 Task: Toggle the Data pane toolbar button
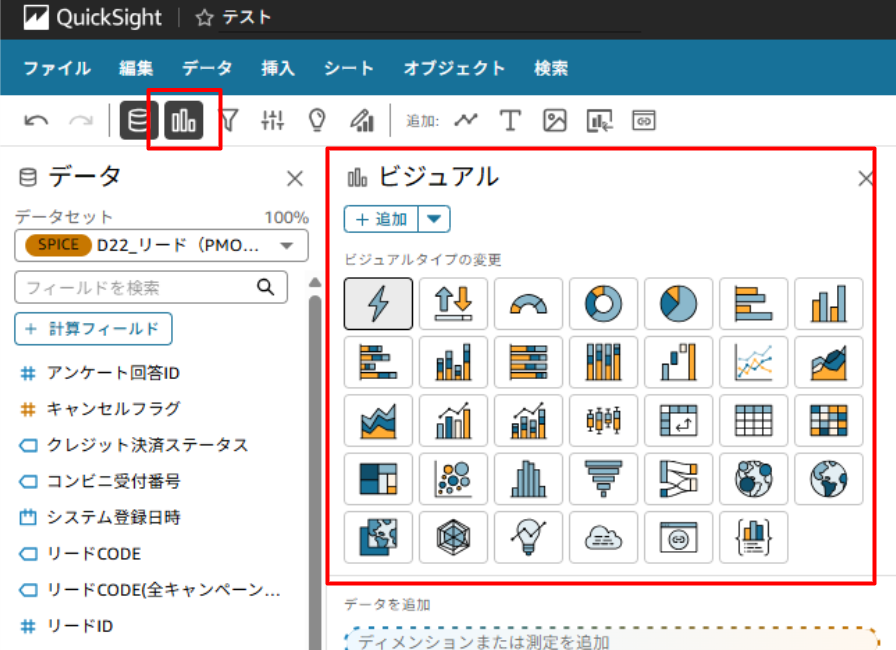coord(139,121)
